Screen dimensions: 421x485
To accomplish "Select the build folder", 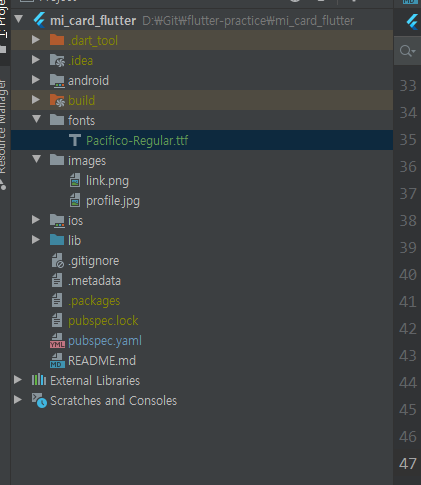I will 81,100.
